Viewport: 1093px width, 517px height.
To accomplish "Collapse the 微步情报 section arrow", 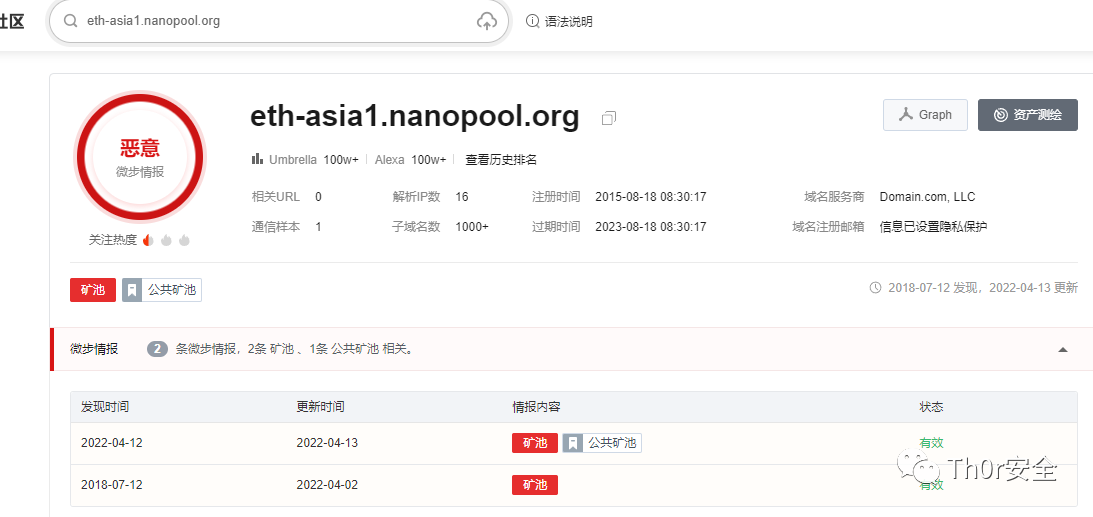I will click(1062, 349).
